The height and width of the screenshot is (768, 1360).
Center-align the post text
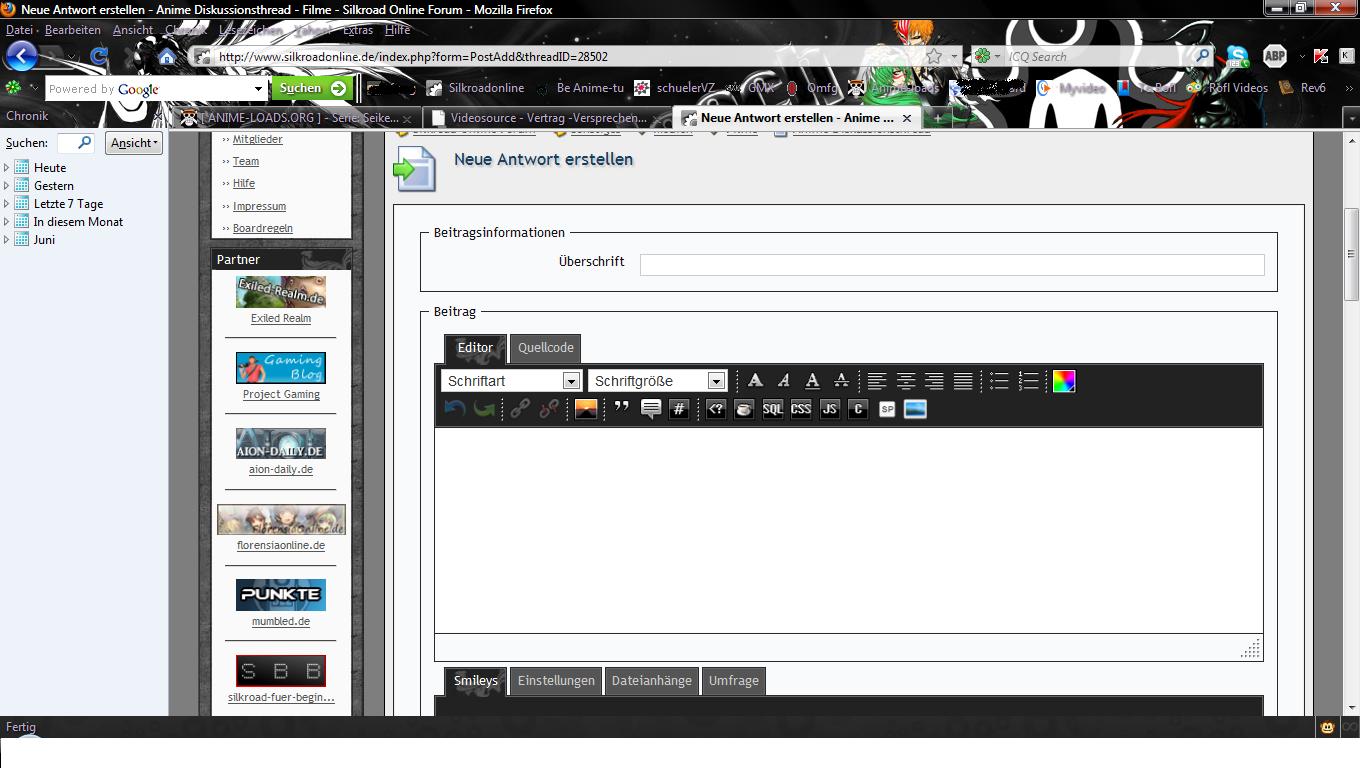(x=905, y=381)
